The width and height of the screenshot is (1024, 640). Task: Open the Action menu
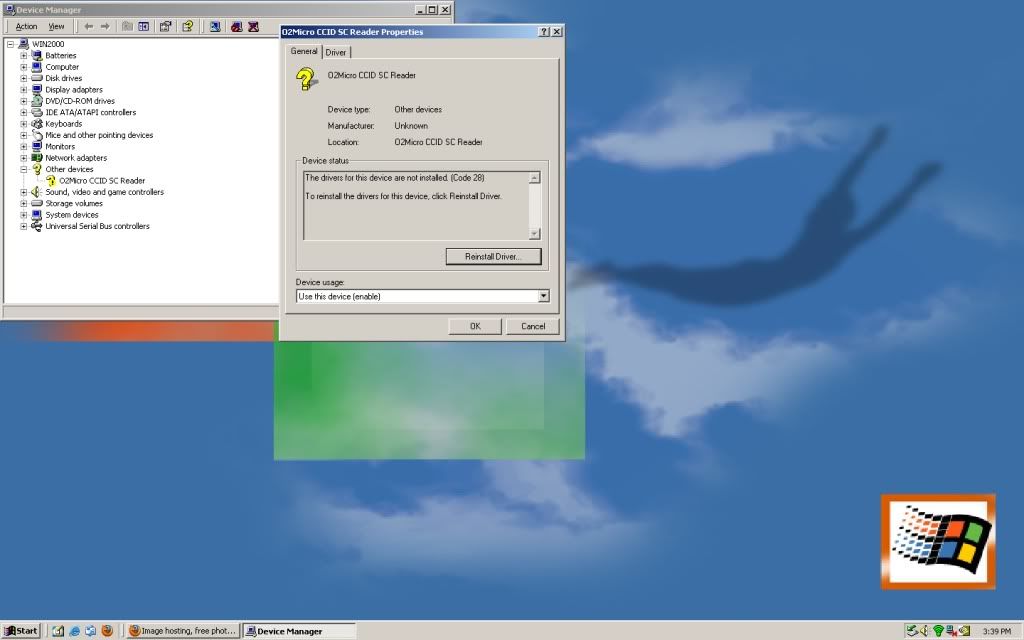26,26
